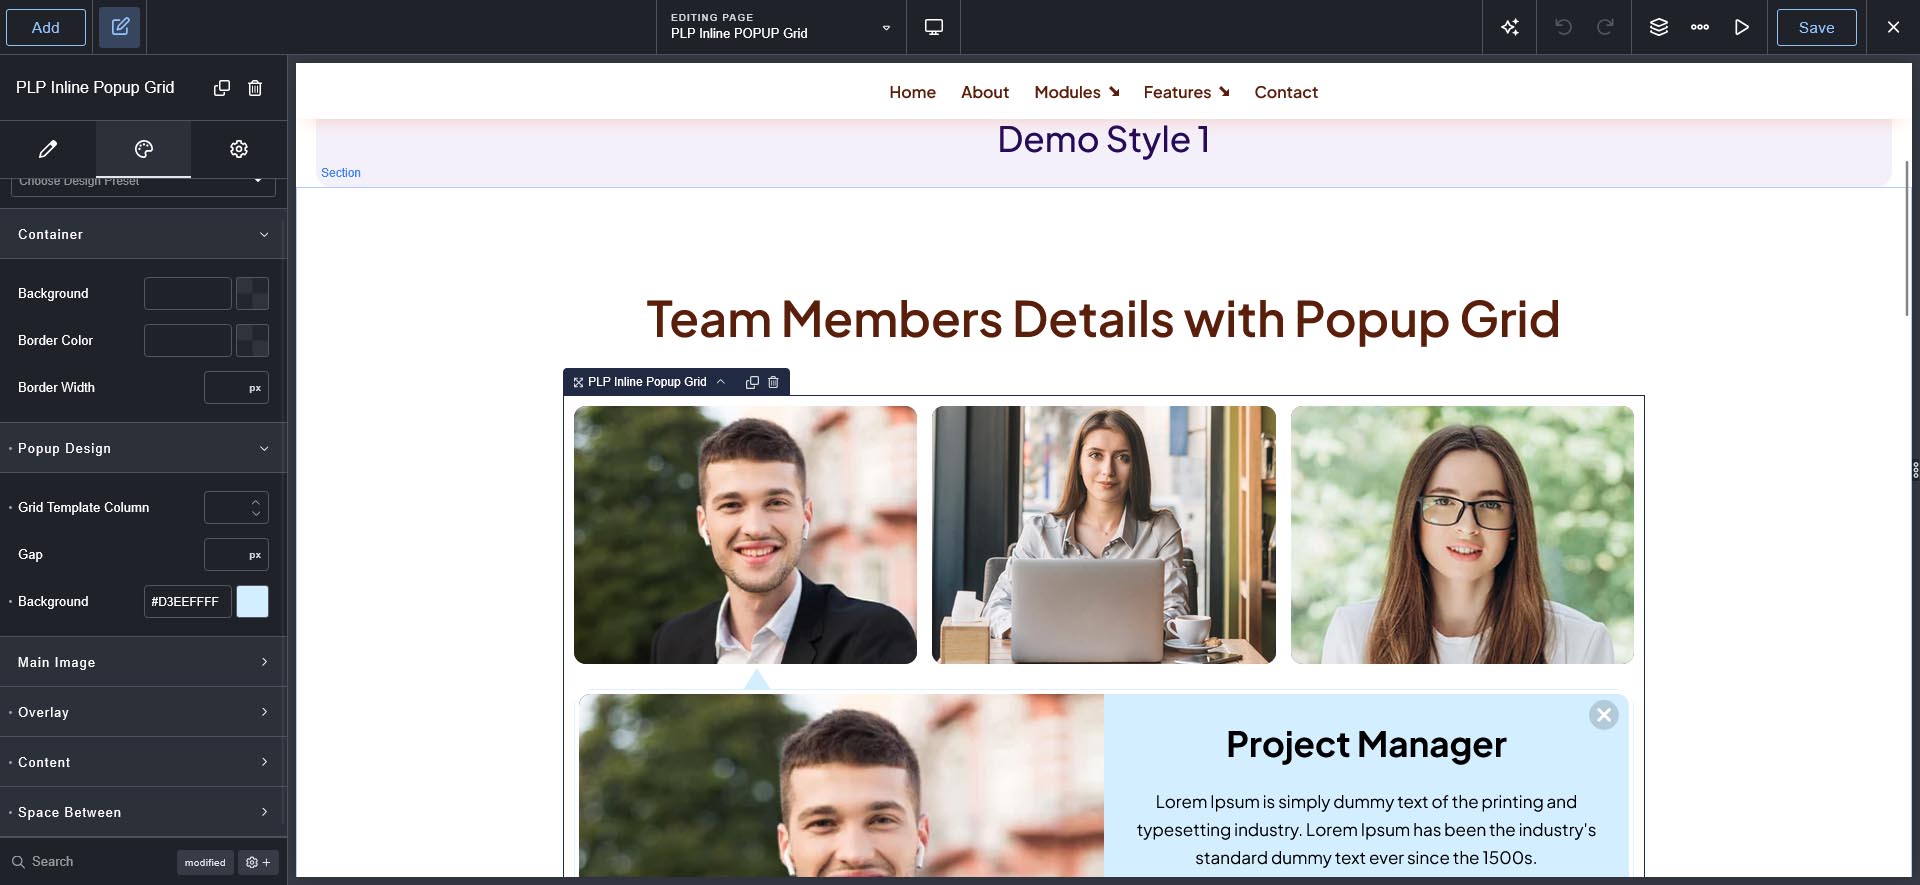Open the Editing Page selector dropdown
The width and height of the screenshot is (1920, 885).
781,27
